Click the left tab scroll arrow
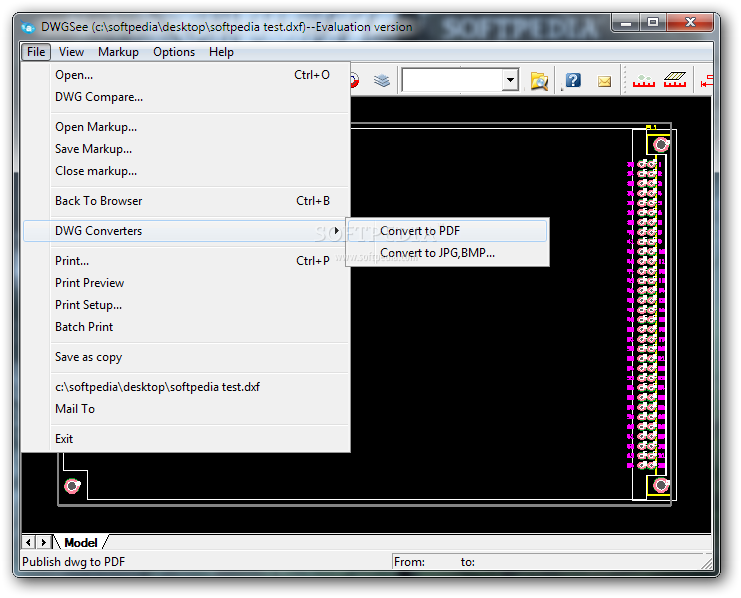741x598 pixels. (28, 542)
